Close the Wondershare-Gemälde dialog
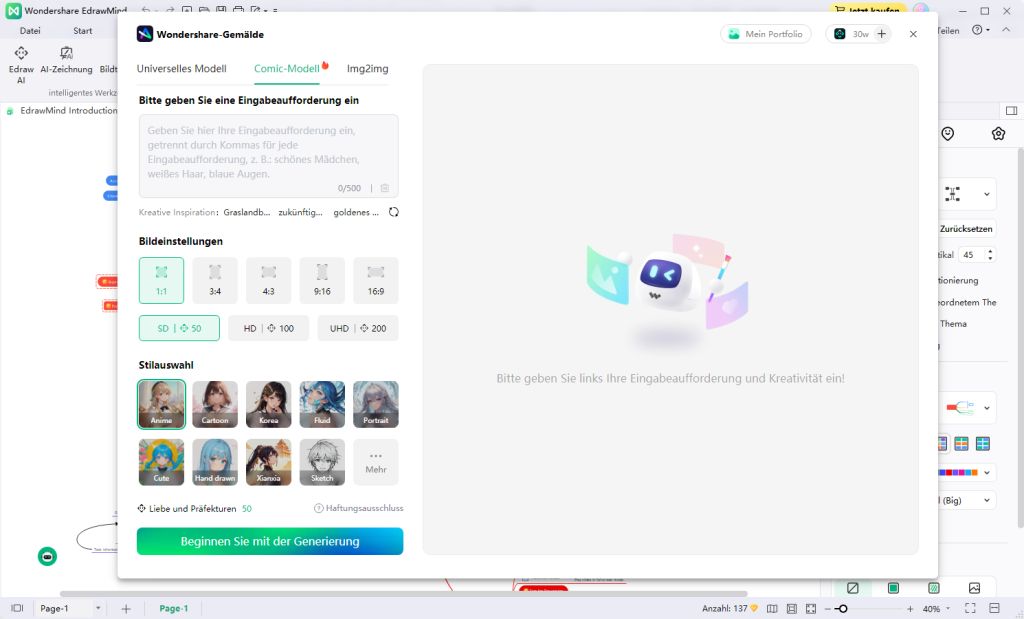Screen dimensions: 1024x619 pos(913,34)
